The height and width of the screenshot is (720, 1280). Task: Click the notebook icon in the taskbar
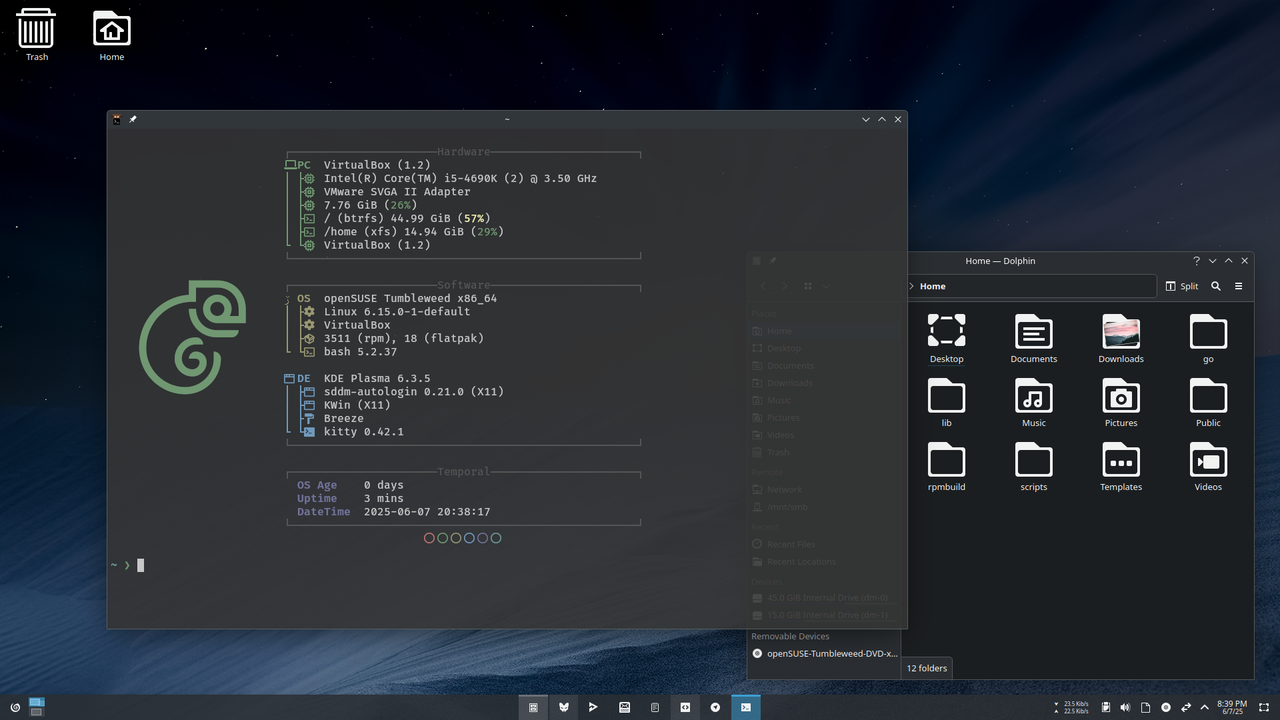[x=655, y=707]
